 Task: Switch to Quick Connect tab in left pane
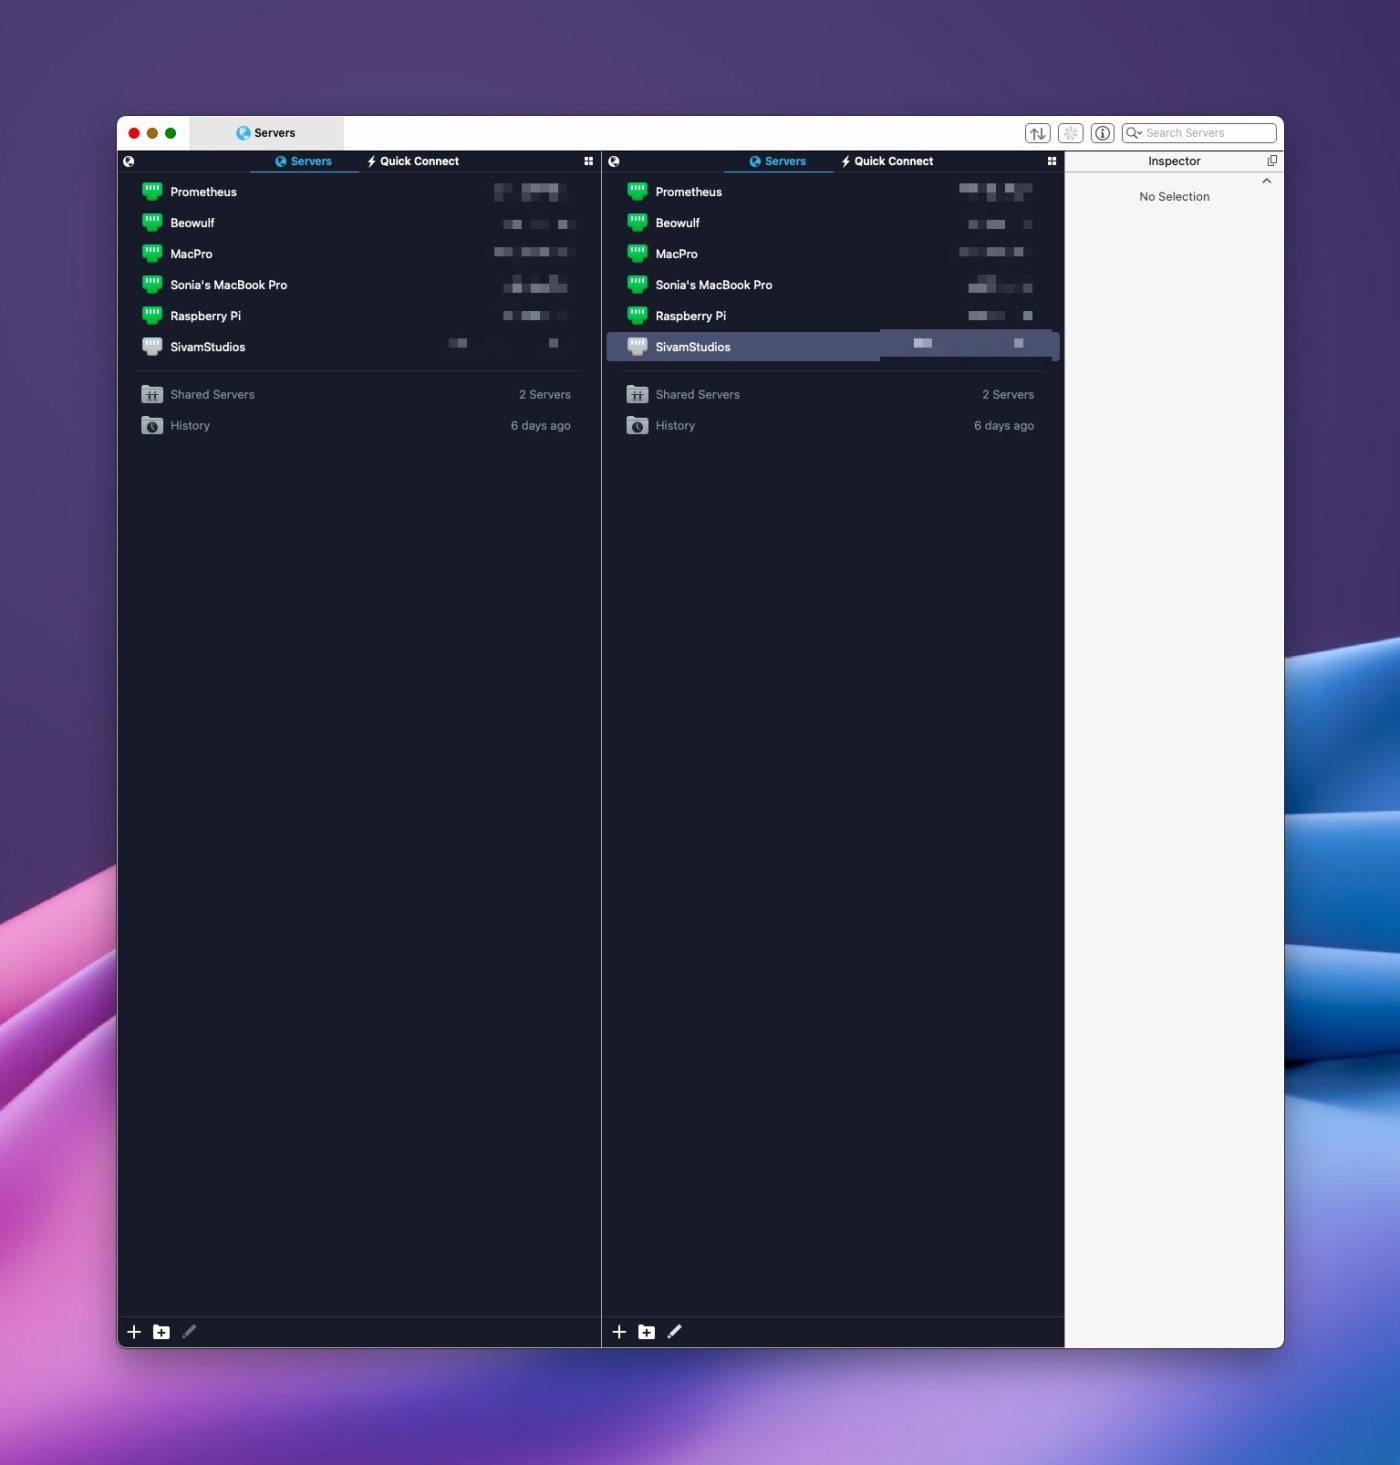click(x=413, y=161)
